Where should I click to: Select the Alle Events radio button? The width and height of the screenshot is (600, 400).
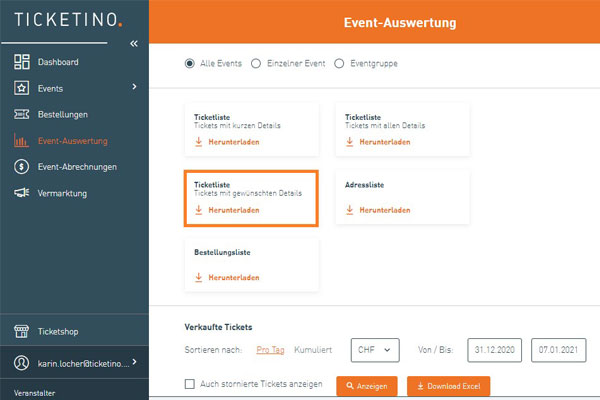click(190, 63)
